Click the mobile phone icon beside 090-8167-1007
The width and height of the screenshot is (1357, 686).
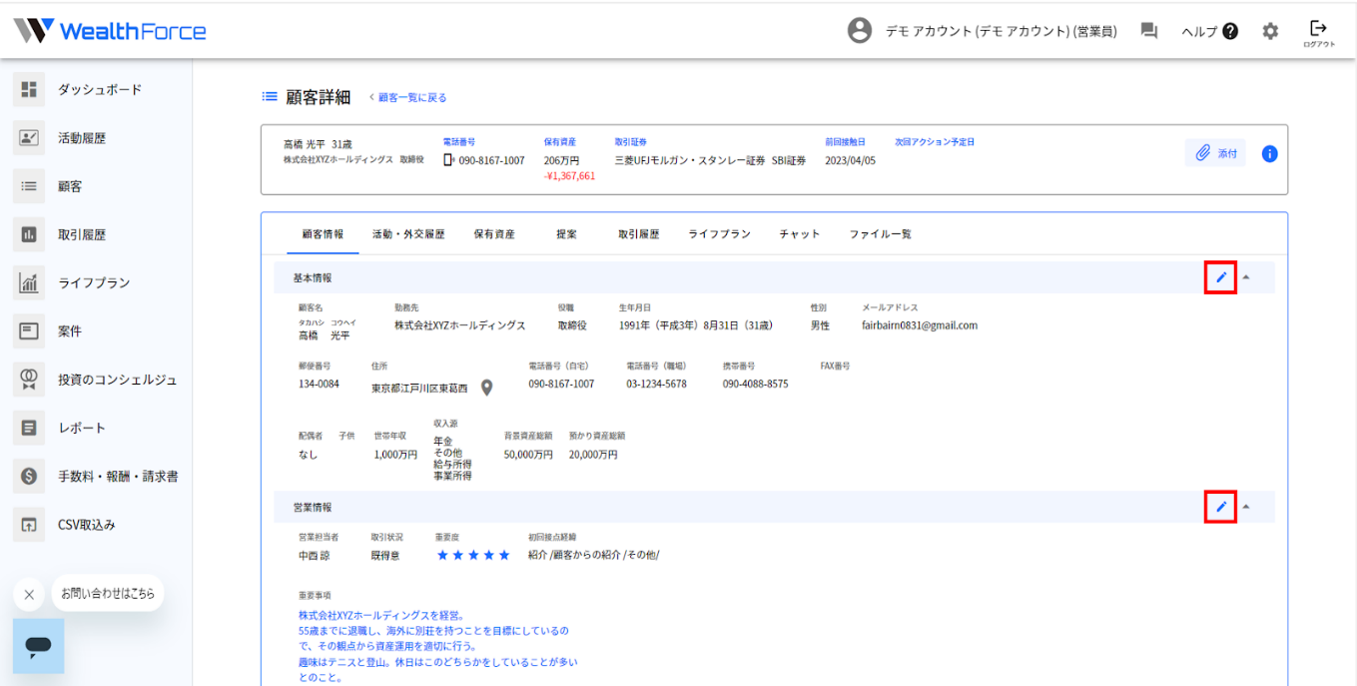(x=448, y=160)
